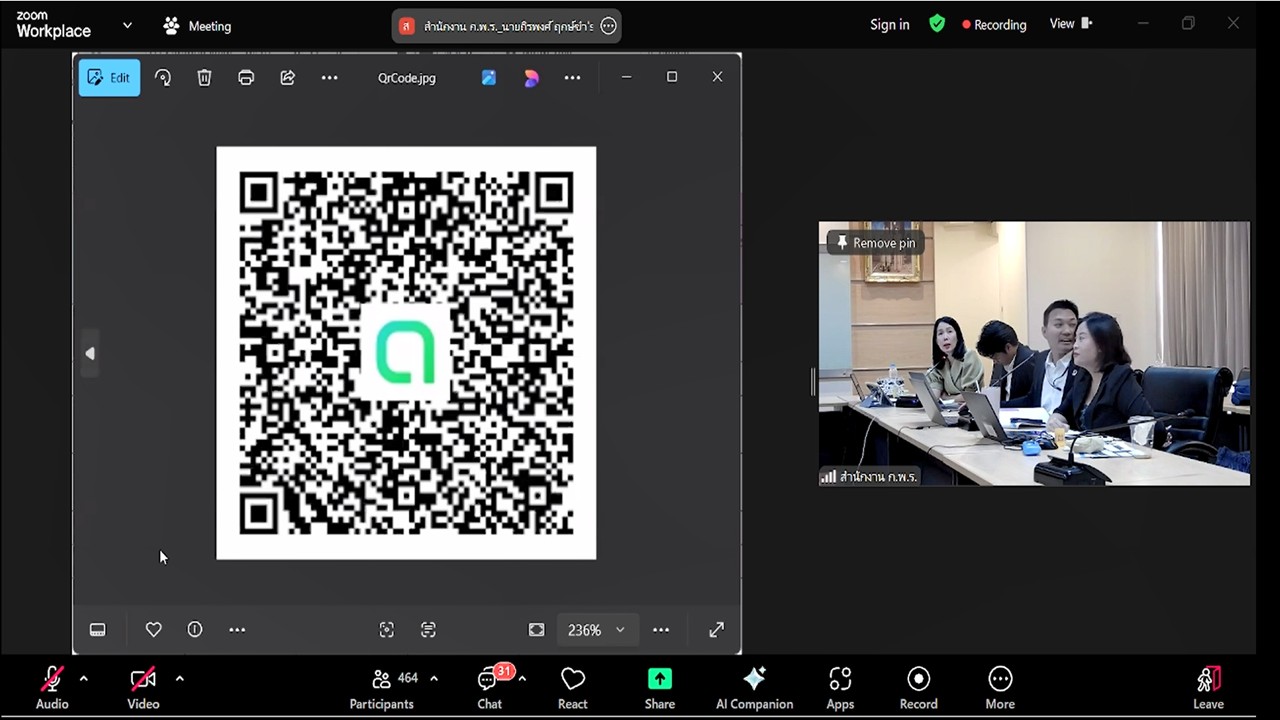The height and width of the screenshot is (720, 1280).
Task: Start Video in Zoom toolbar
Action: coord(143,688)
